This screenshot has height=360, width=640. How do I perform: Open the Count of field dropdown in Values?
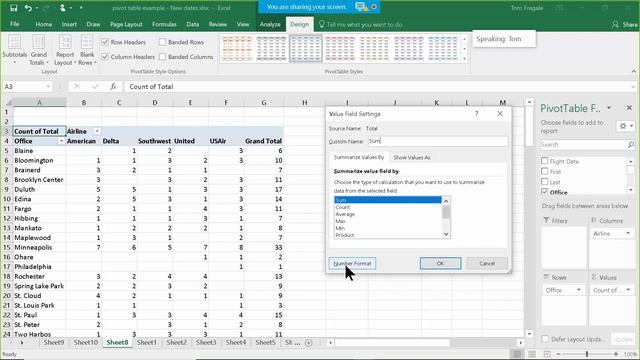628,290
